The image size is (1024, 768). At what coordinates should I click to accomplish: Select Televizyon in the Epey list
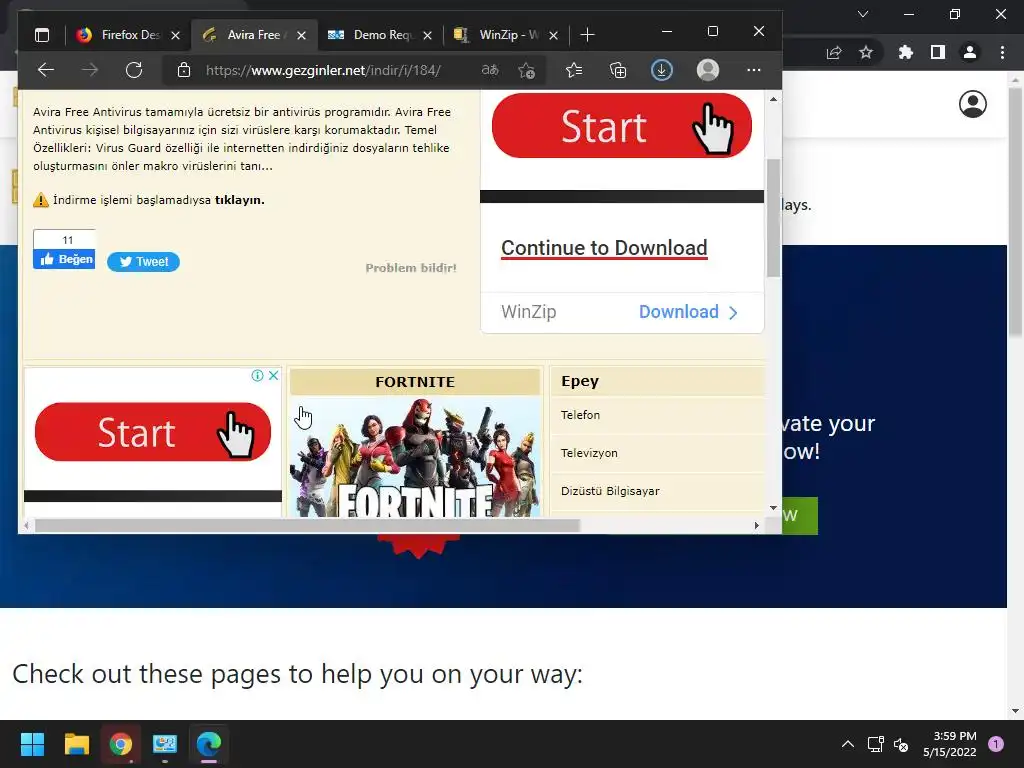coord(589,453)
